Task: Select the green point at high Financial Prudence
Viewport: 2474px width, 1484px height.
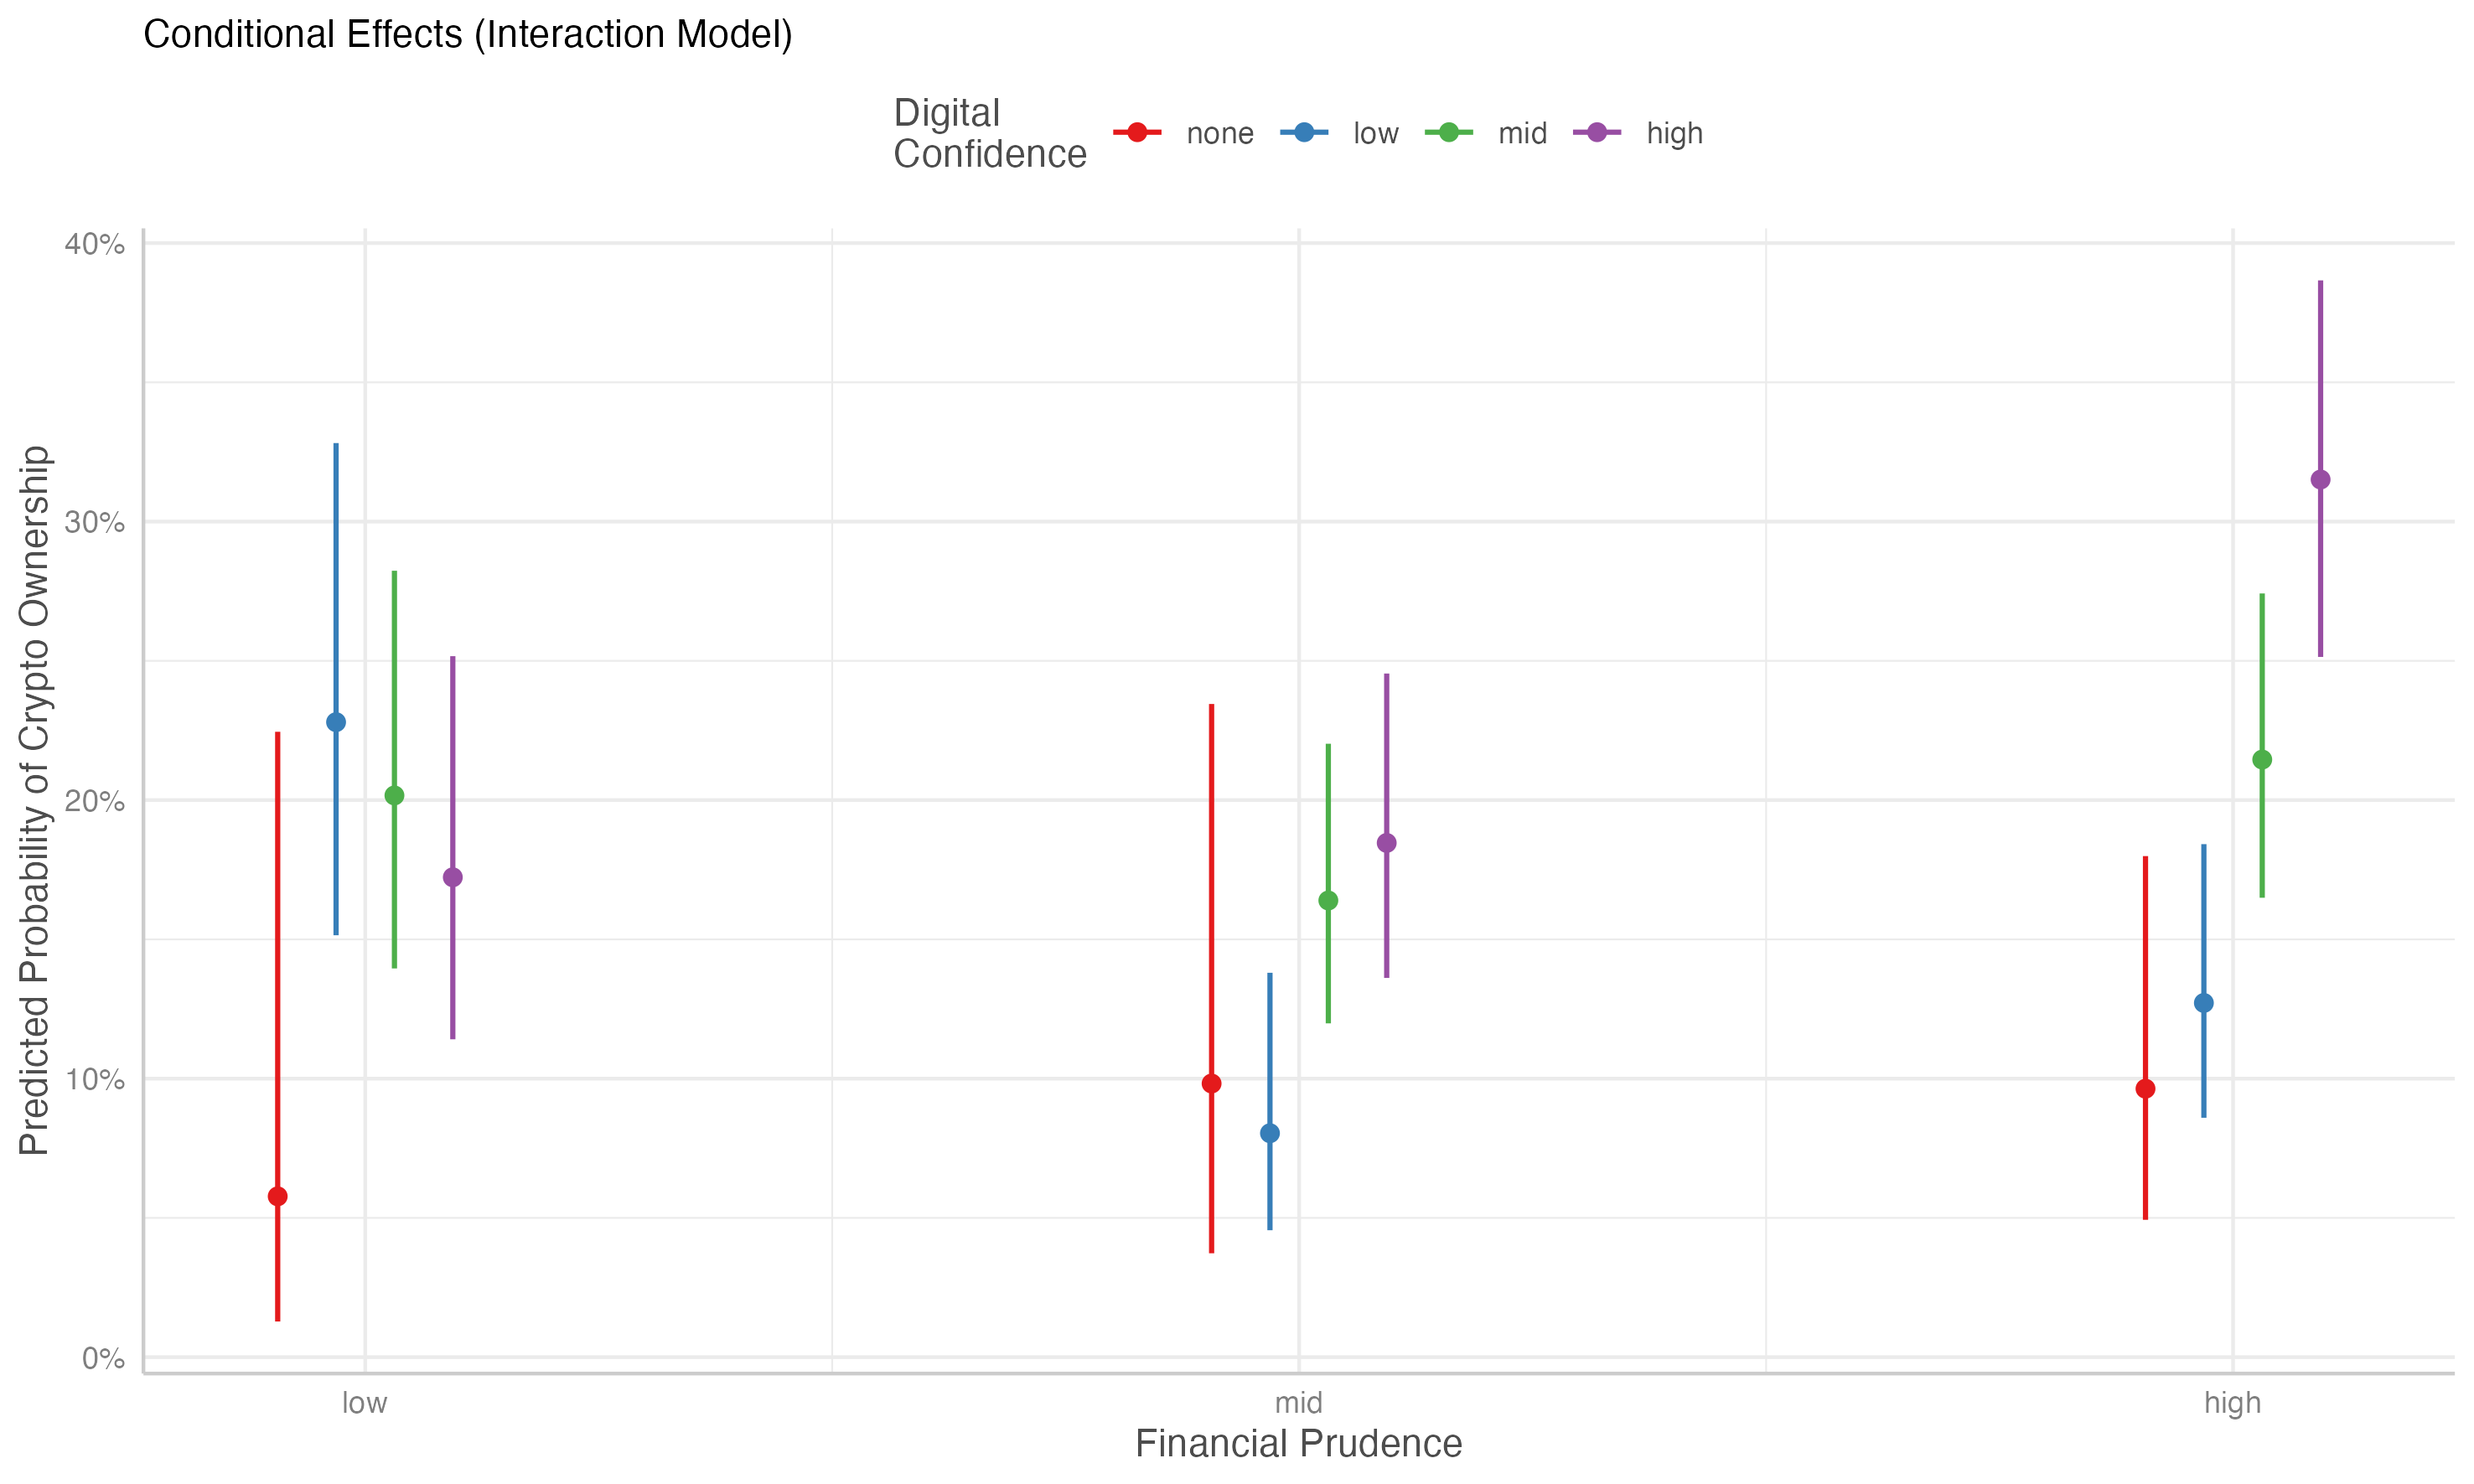Action: pyautogui.click(x=2262, y=760)
